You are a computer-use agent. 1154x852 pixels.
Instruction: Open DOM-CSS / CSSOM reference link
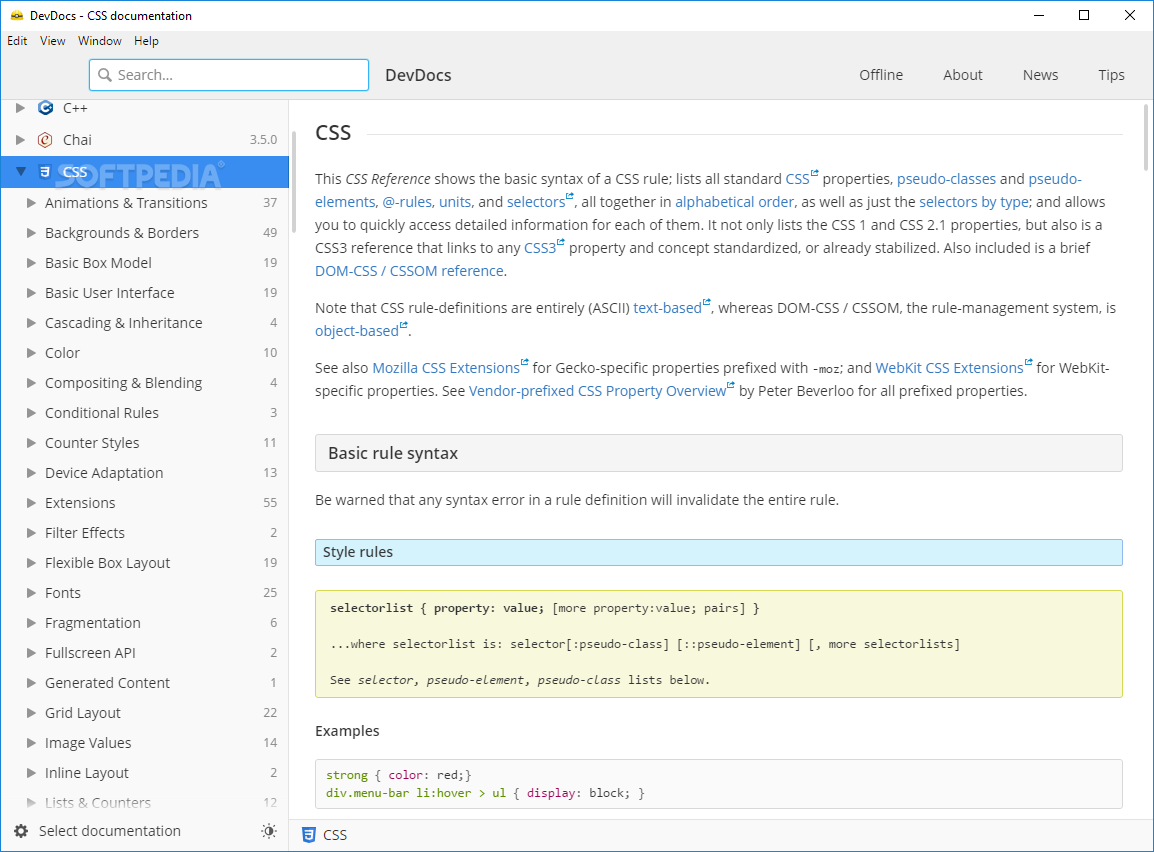click(x=409, y=271)
